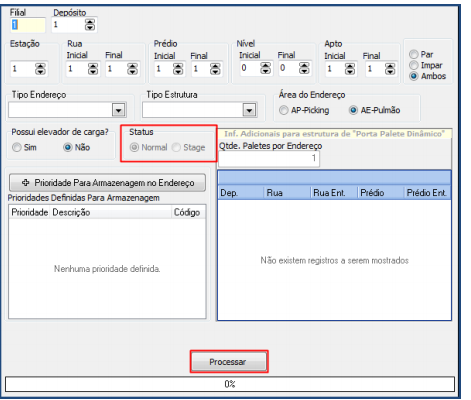The image size is (471, 400).
Task: Click the Rua Inicial spinner
Action: [x=93, y=69]
